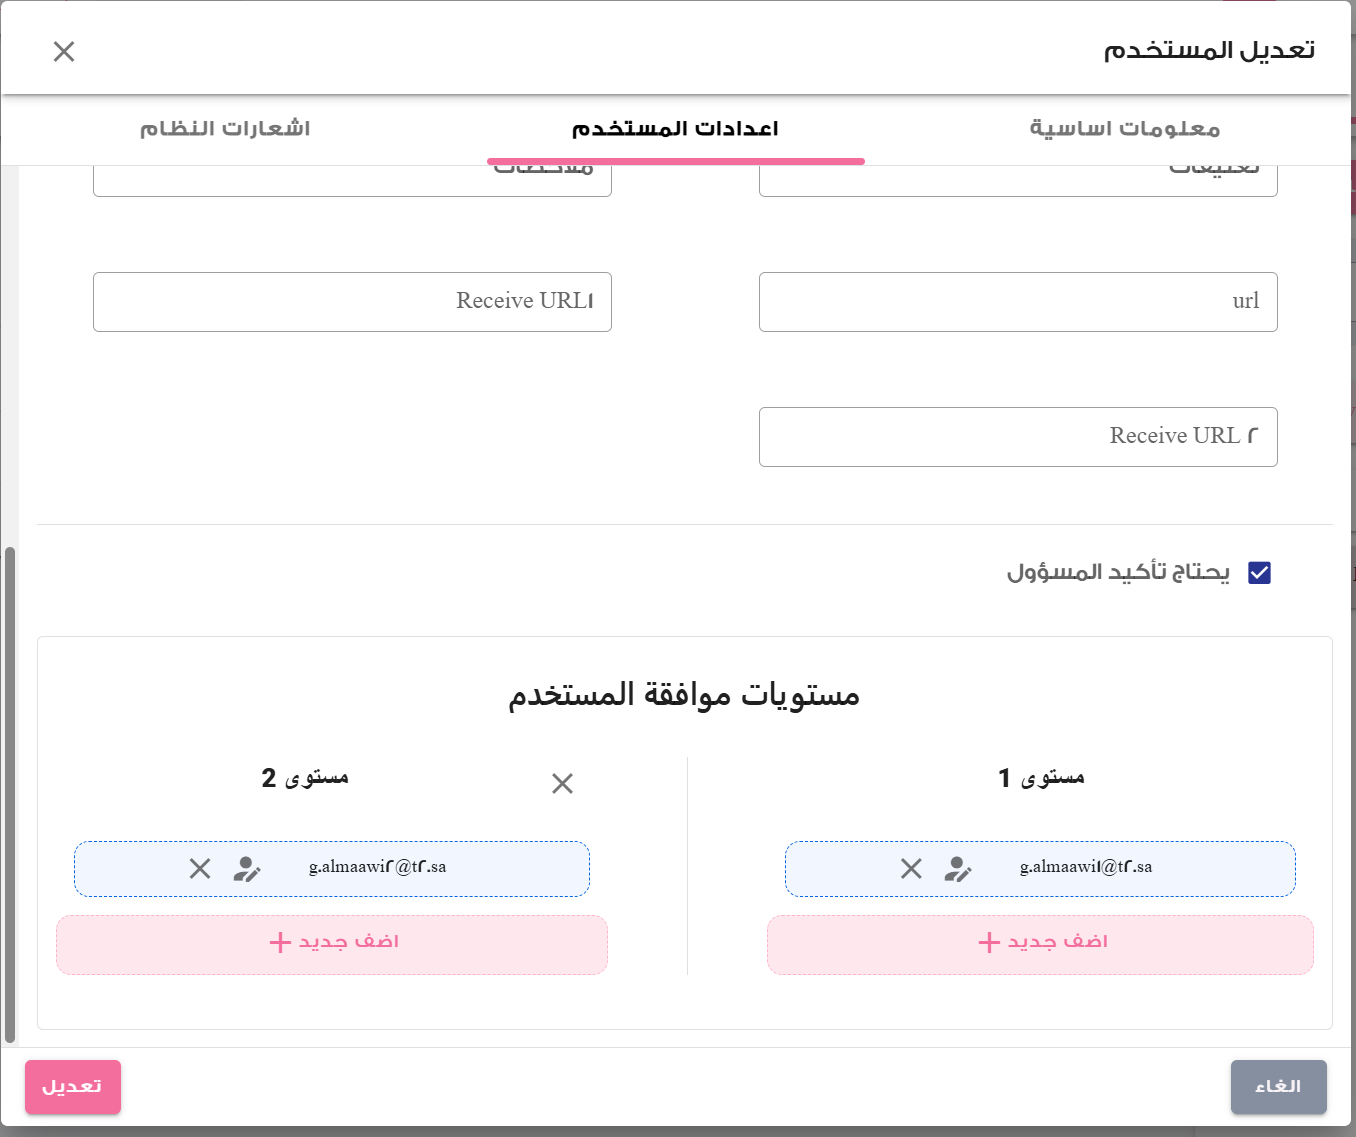Focus the Receive URL 1 input field
This screenshot has height=1137, width=1356.
352,302
